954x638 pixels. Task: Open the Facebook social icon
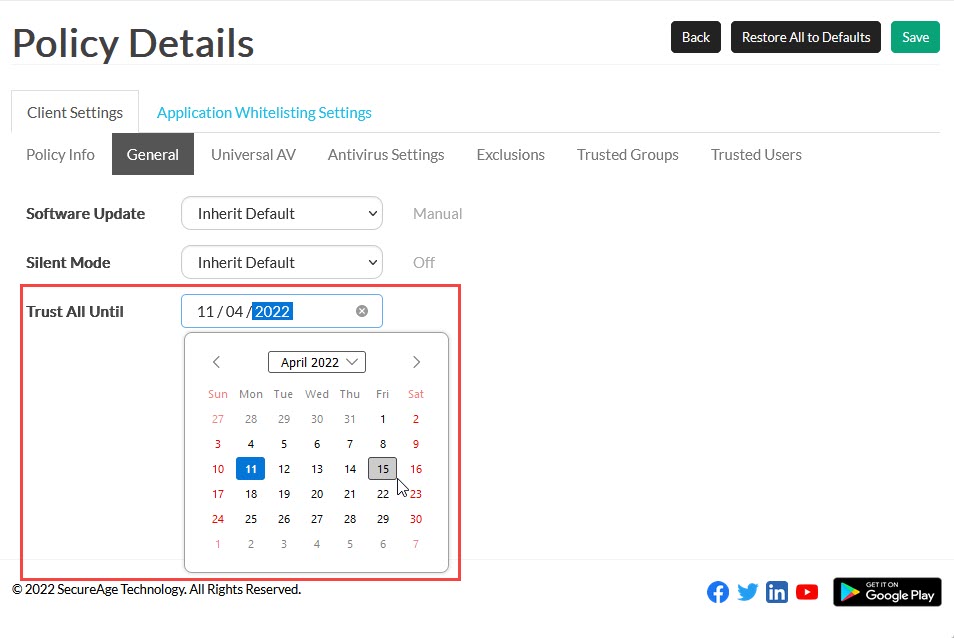(718, 592)
